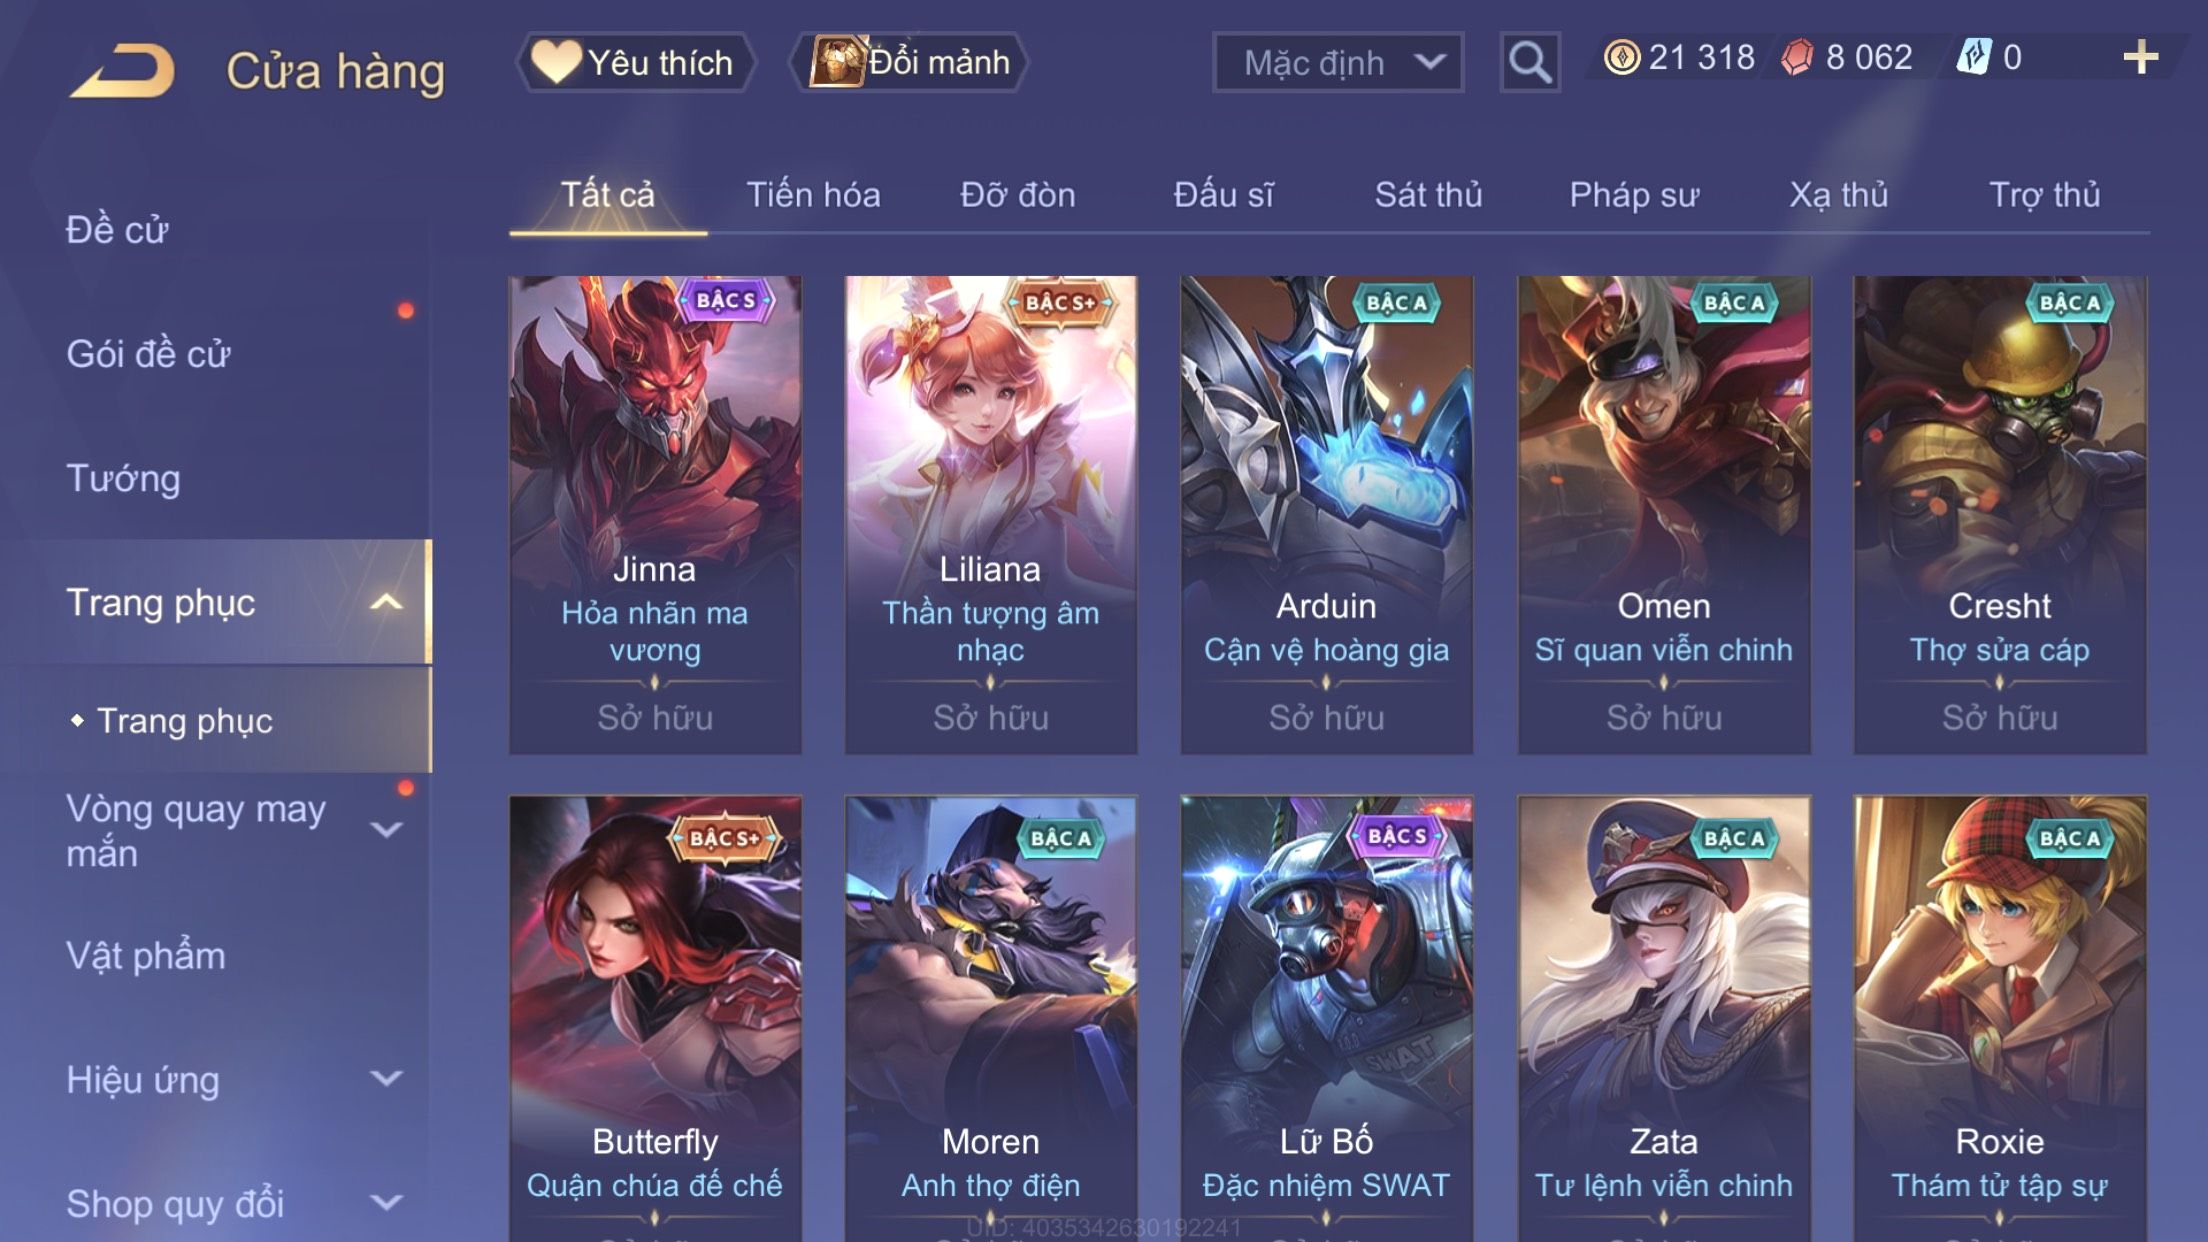Open Tướng in the sidebar
2208x1242 pixels.
(123, 478)
